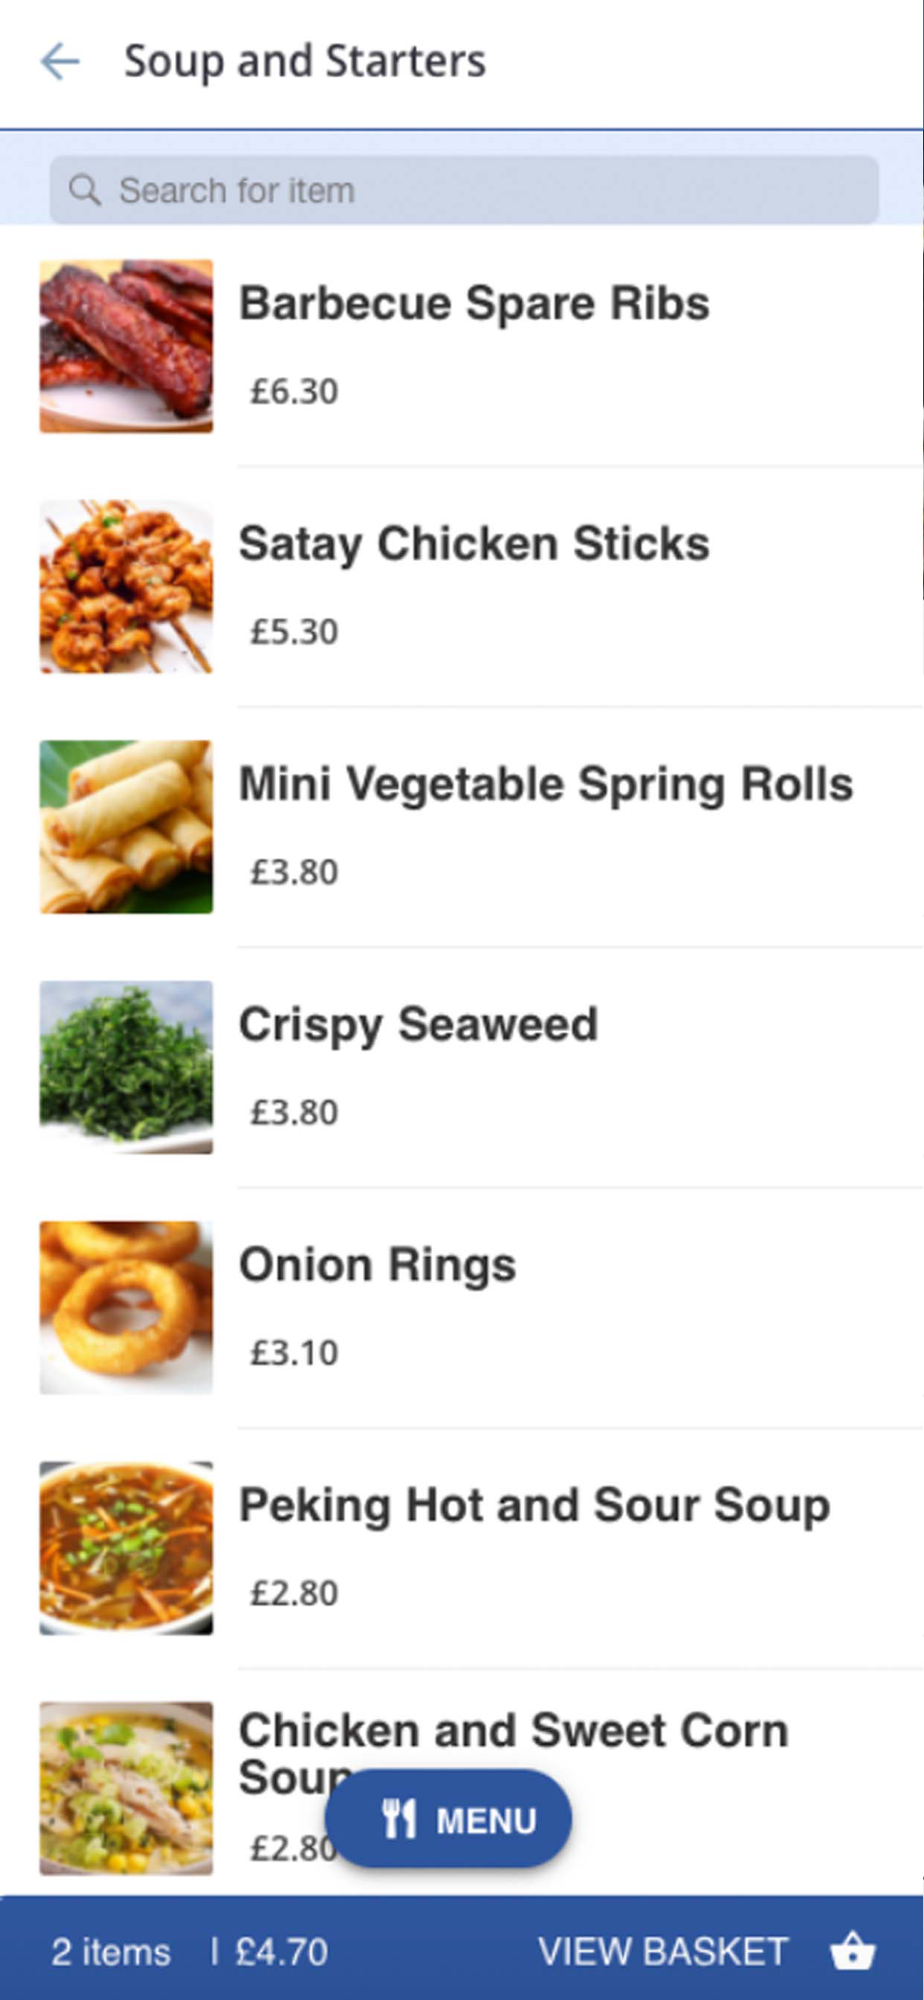924x2000 pixels.
Task: Focus the Search for item field
Action: pyautogui.click(x=480, y=190)
